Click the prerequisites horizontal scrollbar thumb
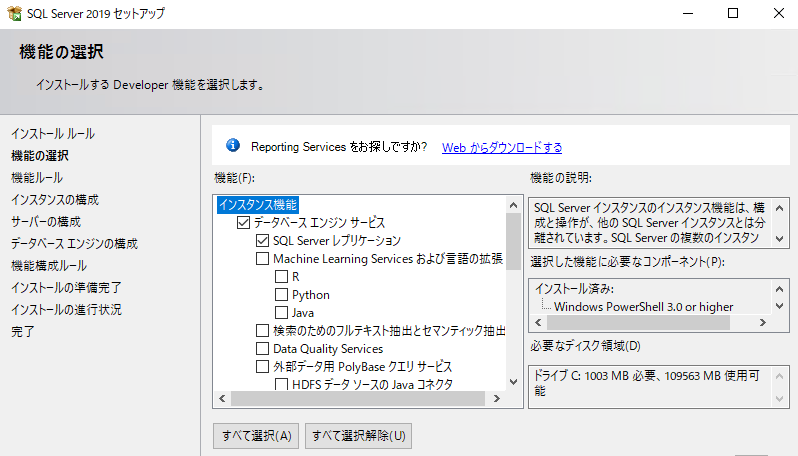 pos(638,322)
